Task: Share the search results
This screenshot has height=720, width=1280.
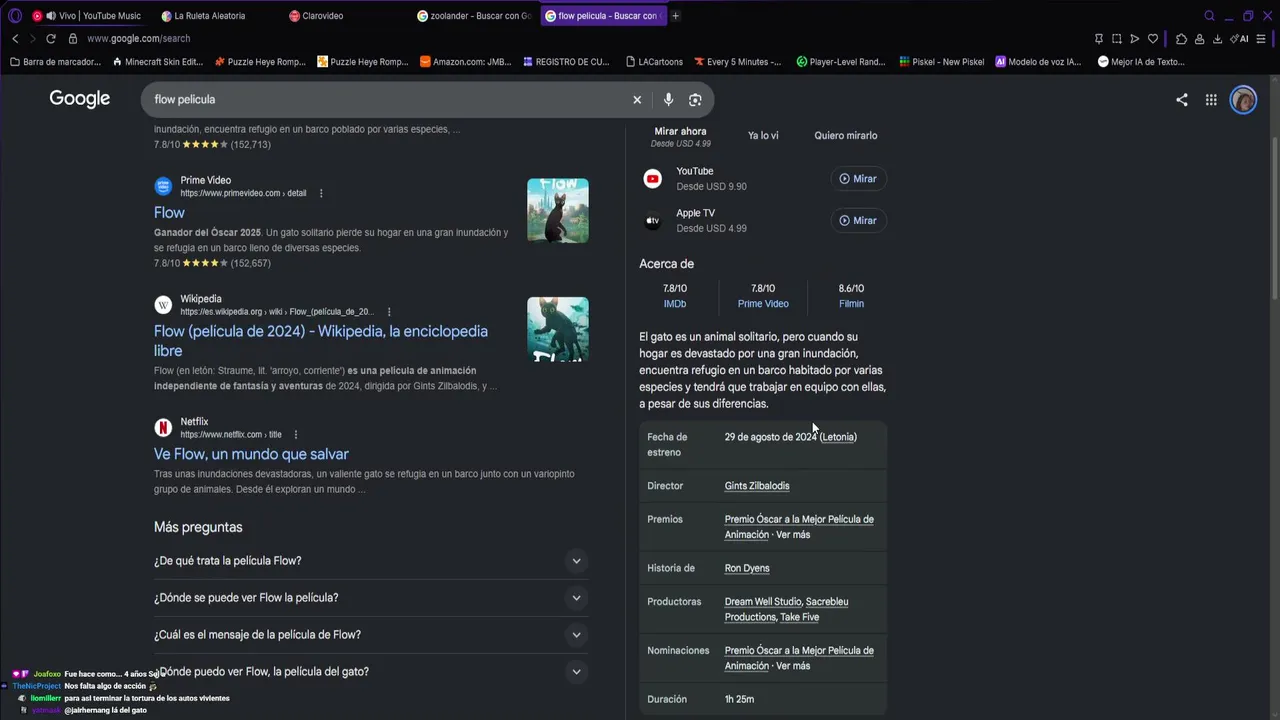Action: 1182,100
